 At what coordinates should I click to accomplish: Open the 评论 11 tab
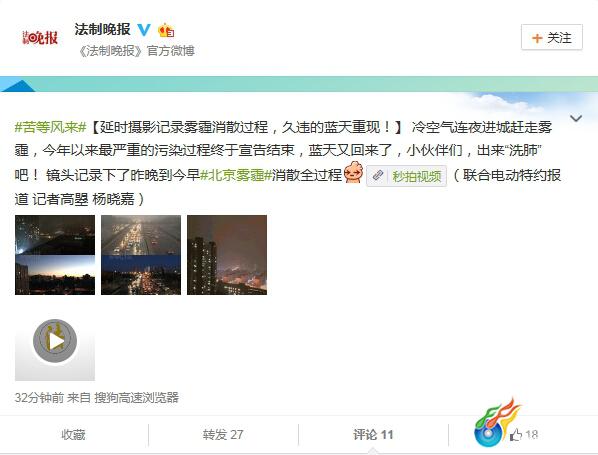coord(373,434)
